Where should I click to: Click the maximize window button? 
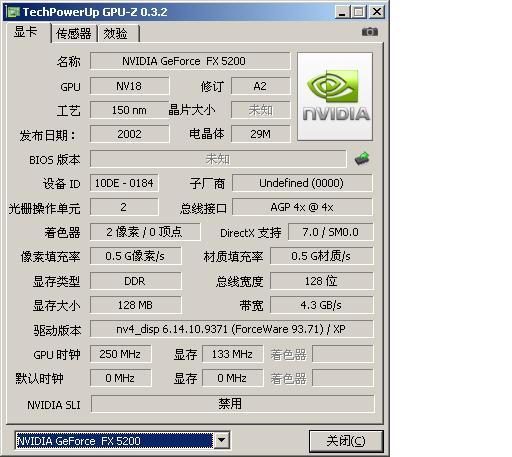pyautogui.click(x=359, y=12)
